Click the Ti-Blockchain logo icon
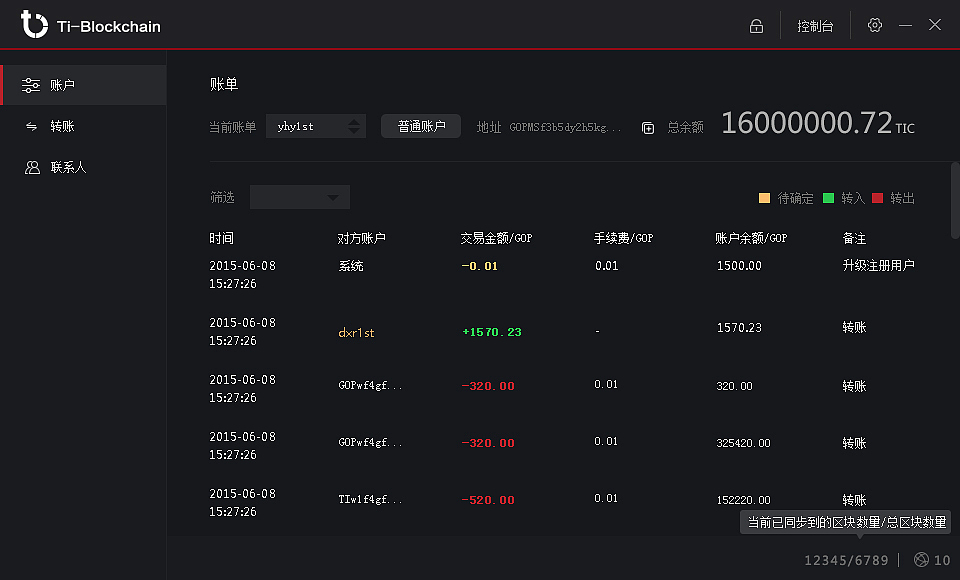The width and height of the screenshot is (960, 580). 34,25
